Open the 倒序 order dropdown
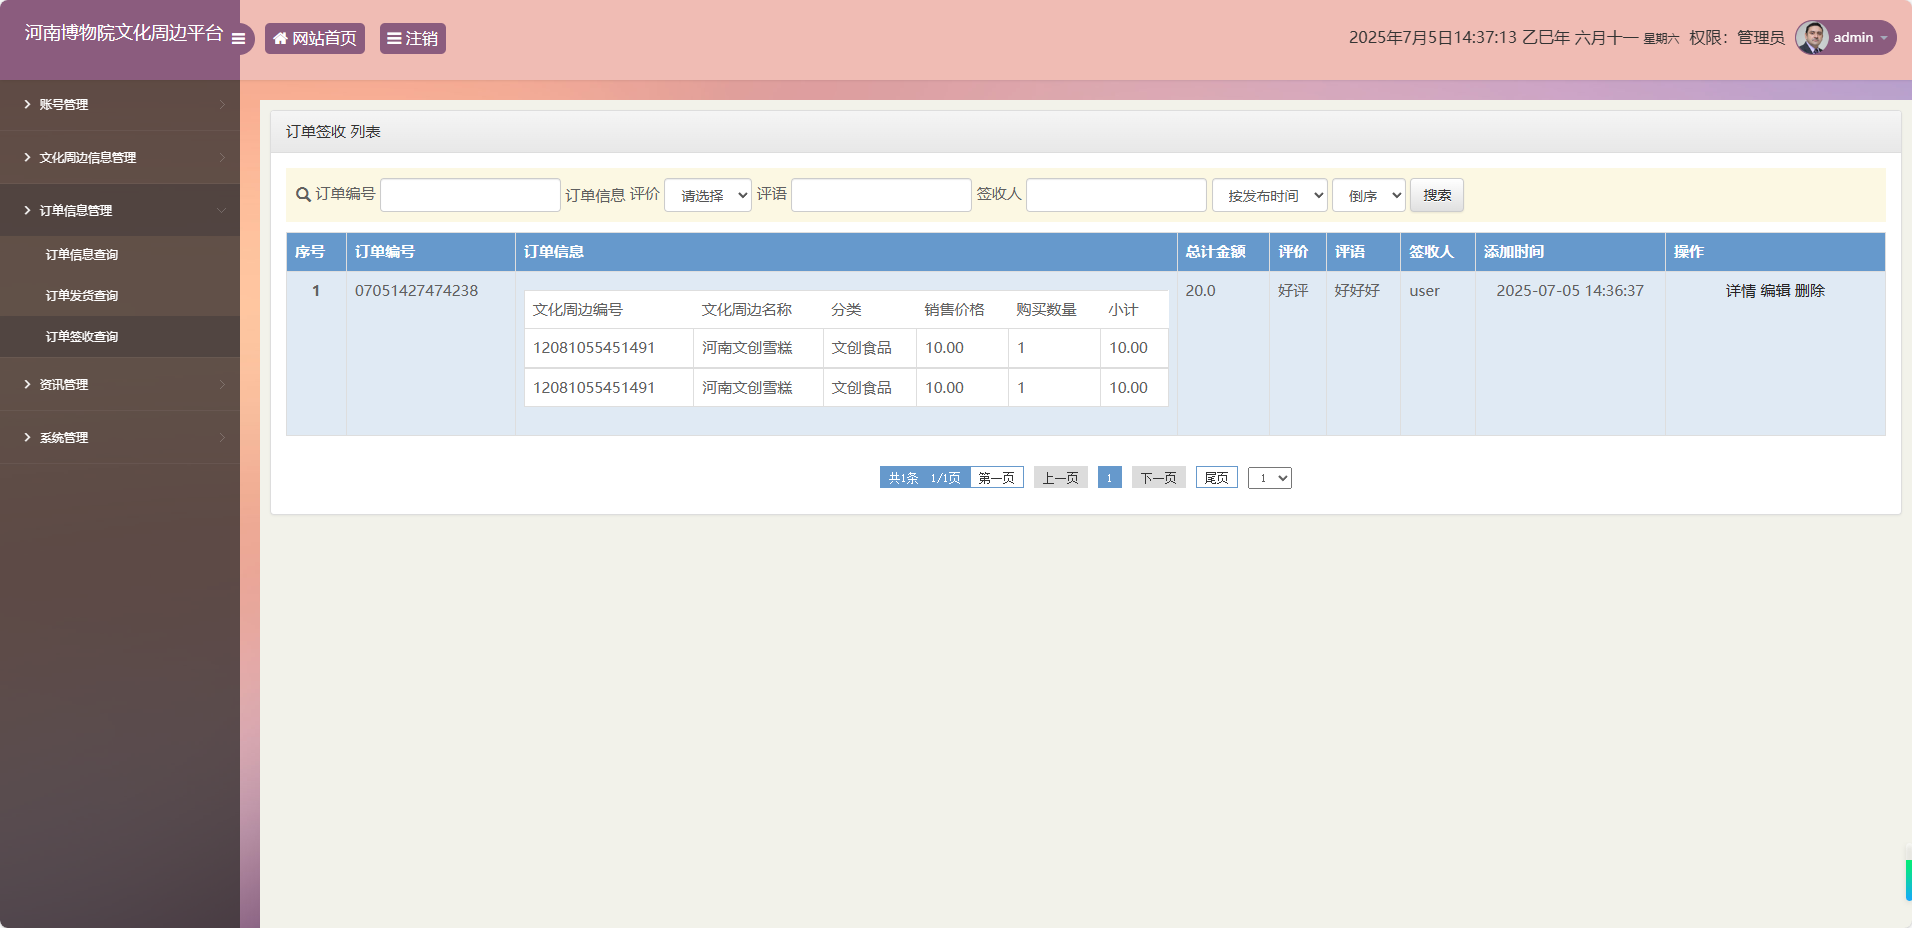This screenshot has width=1912, height=928. click(x=1368, y=196)
